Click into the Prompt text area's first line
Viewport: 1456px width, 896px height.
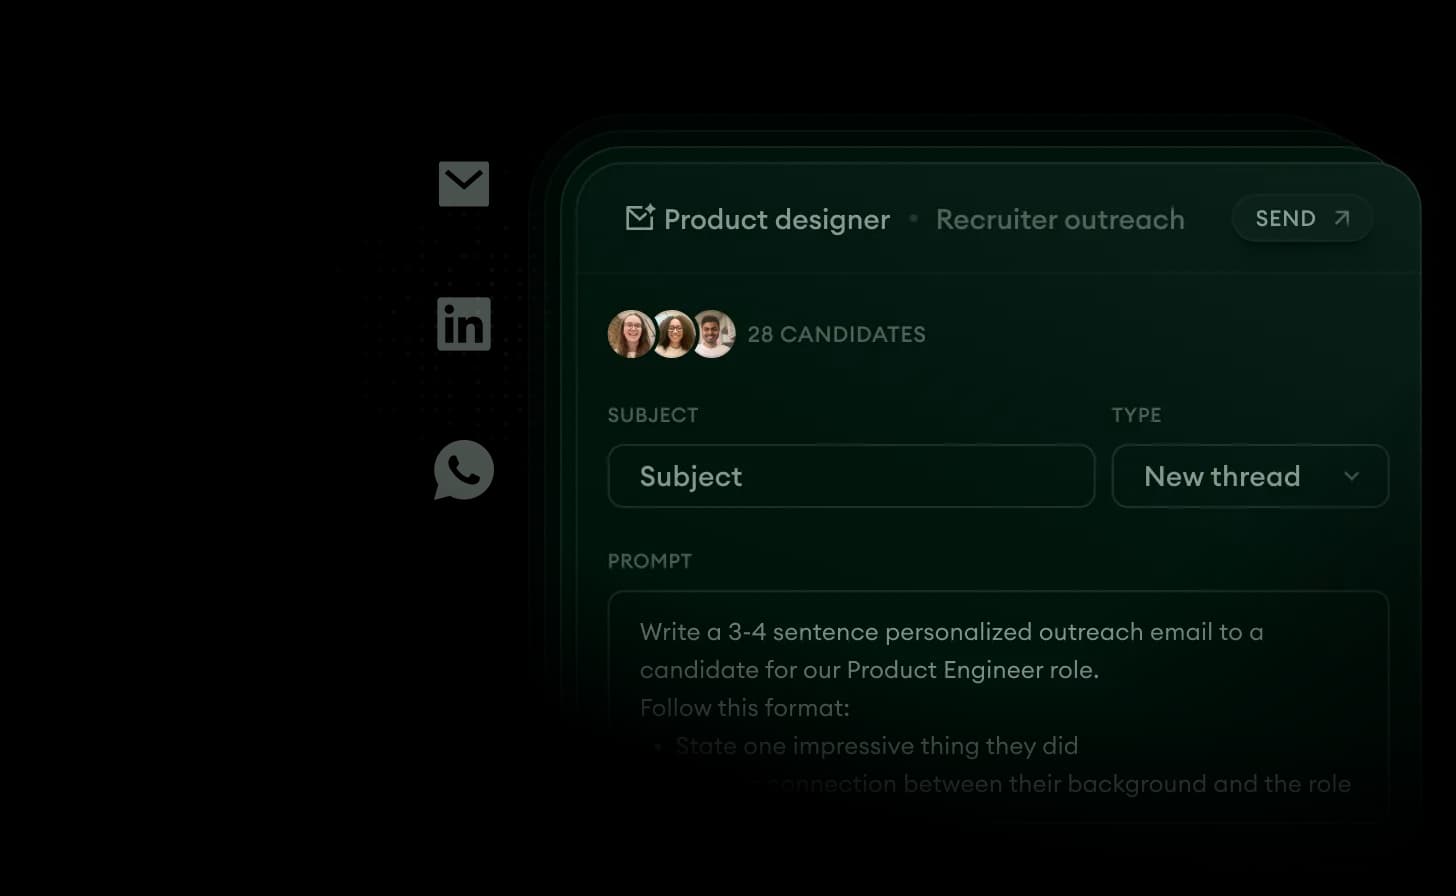(950, 632)
